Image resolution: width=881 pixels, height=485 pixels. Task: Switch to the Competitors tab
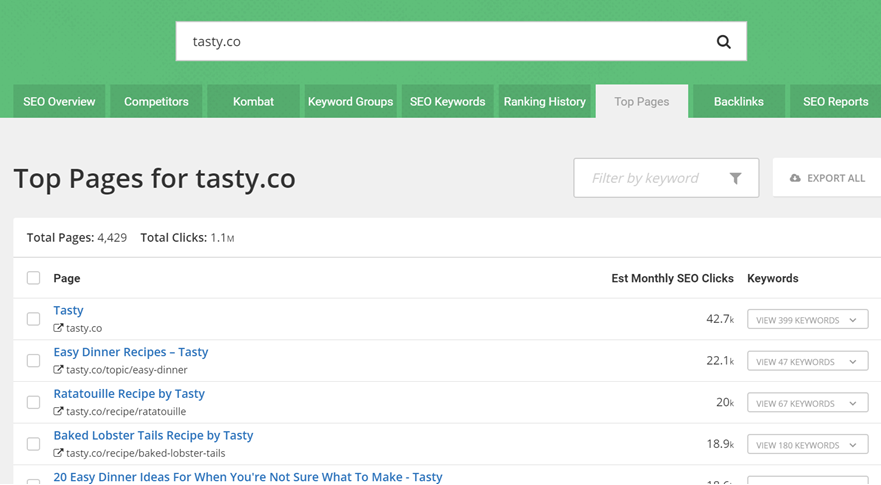point(156,102)
